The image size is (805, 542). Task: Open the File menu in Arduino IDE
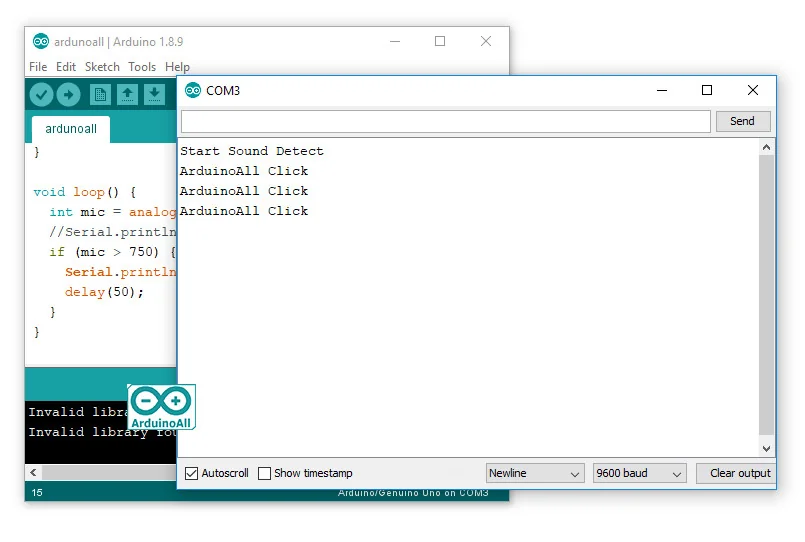(x=38, y=67)
